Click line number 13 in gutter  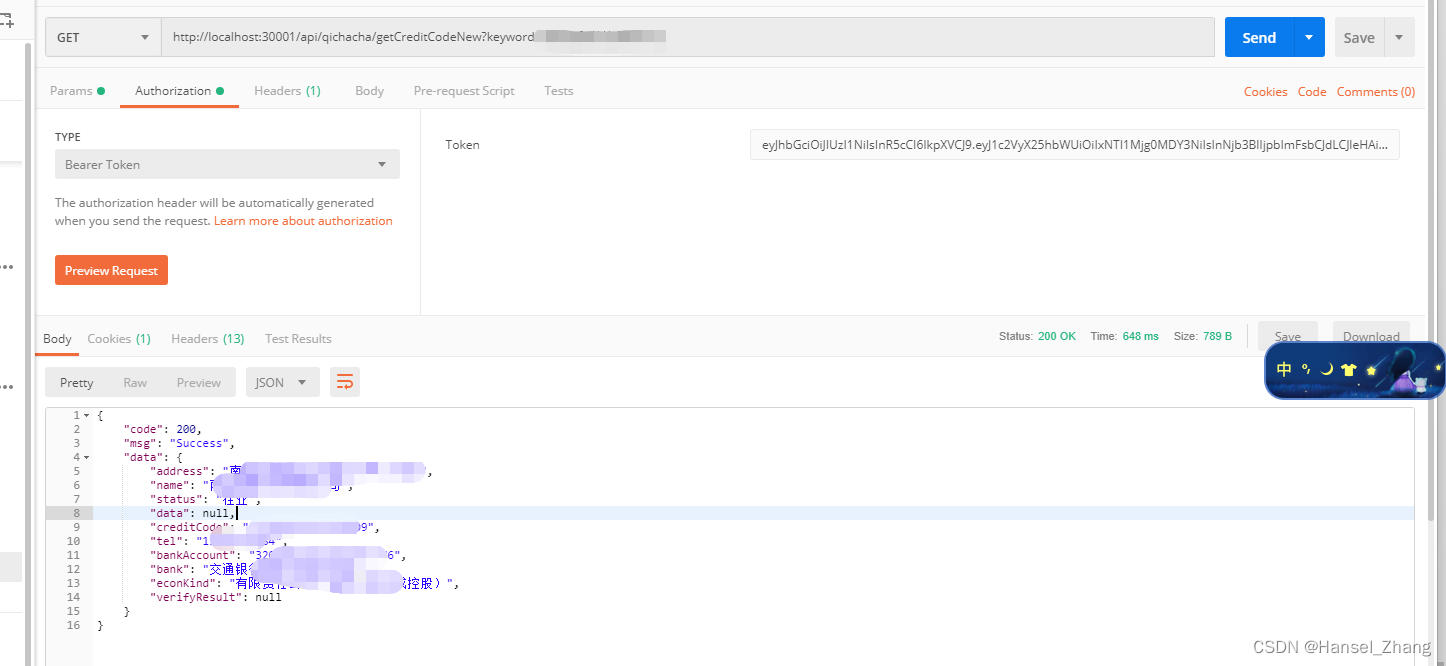pos(73,583)
